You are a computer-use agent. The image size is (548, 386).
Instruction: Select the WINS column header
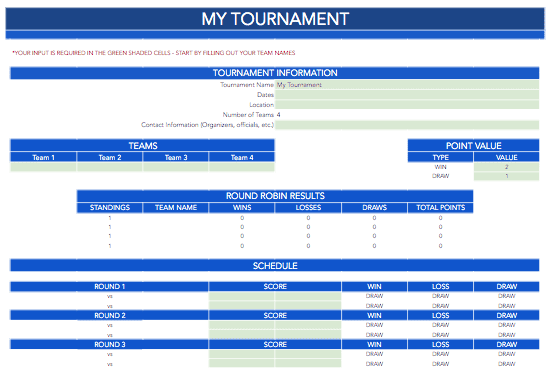coord(242,208)
